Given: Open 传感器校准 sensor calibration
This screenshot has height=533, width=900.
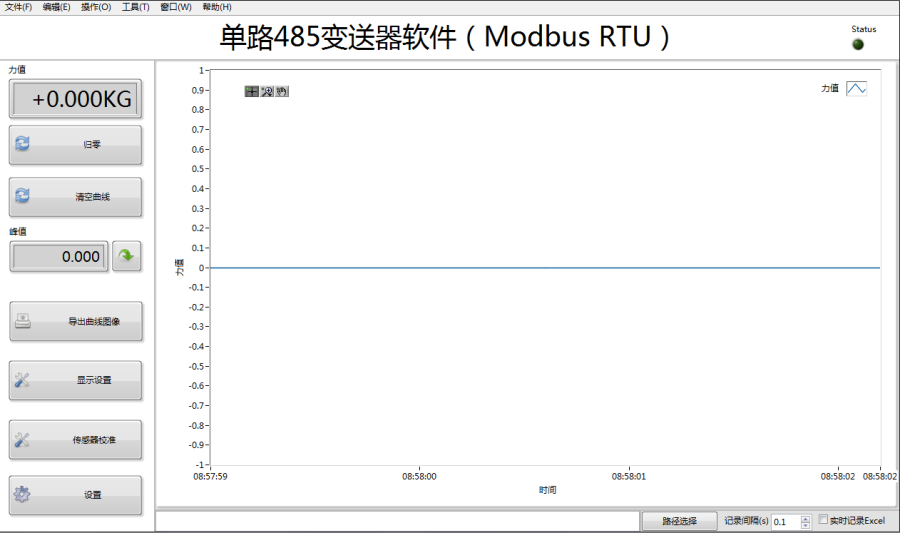Looking at the screenshot, I should tap(76, 440).
